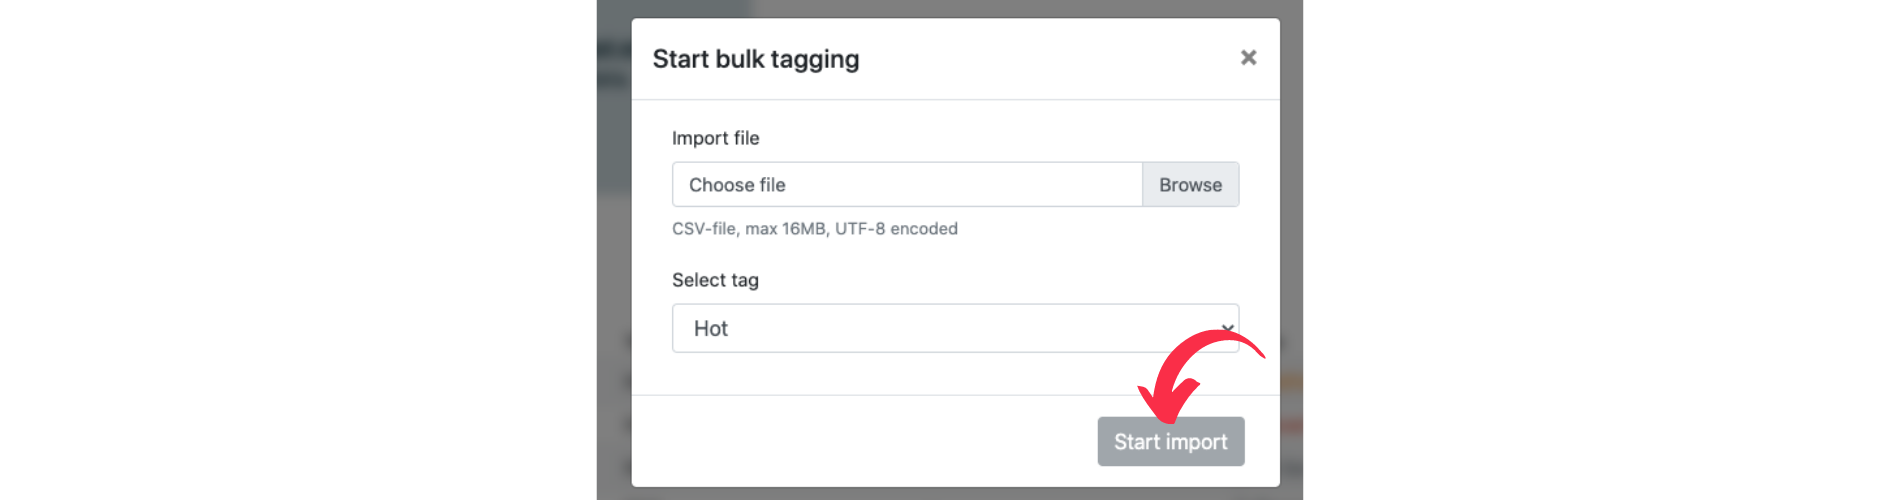Click the blurred page content behind the dialog's top-left

(614, 60)
